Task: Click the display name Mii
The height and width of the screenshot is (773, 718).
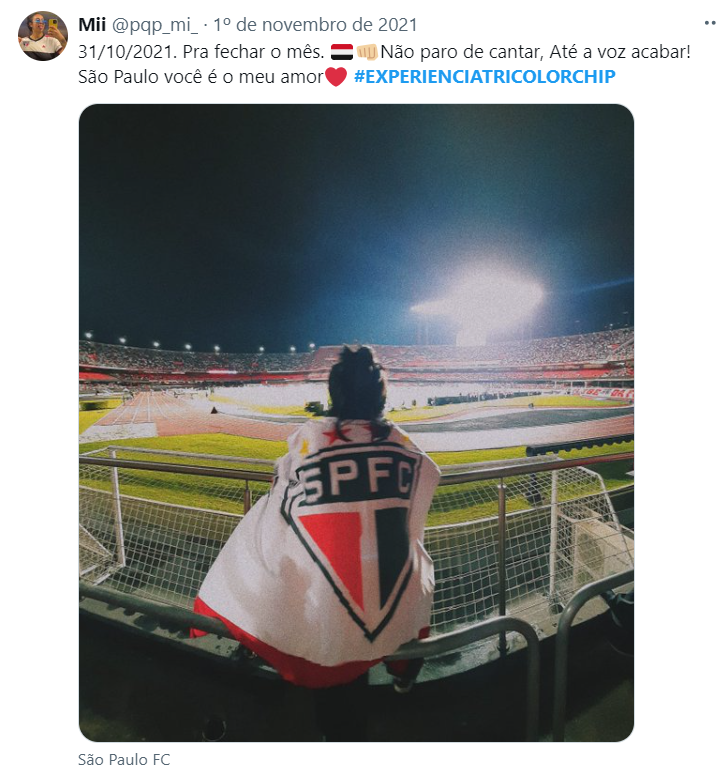Action: [x=92, y=25]
